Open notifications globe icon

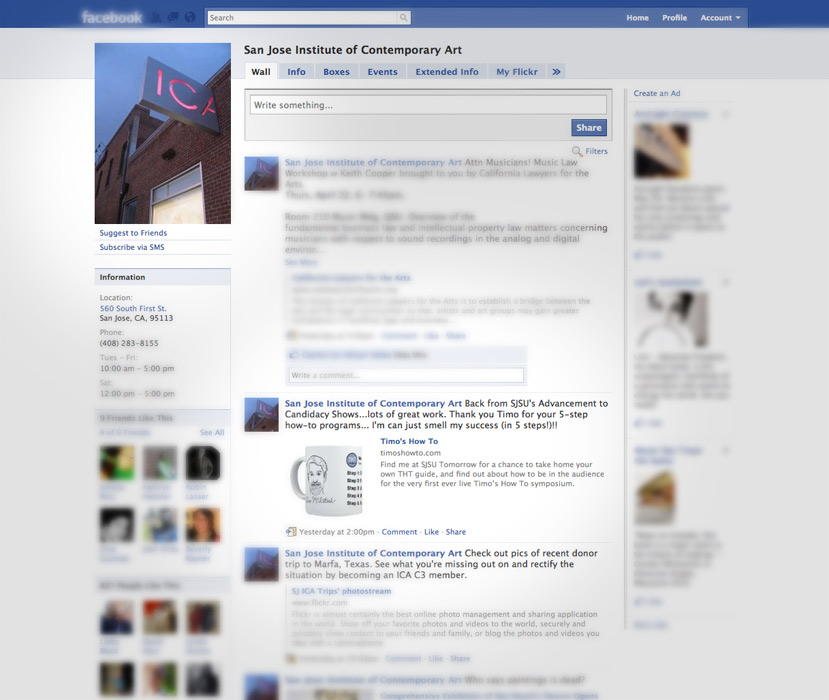coord(190,18)
